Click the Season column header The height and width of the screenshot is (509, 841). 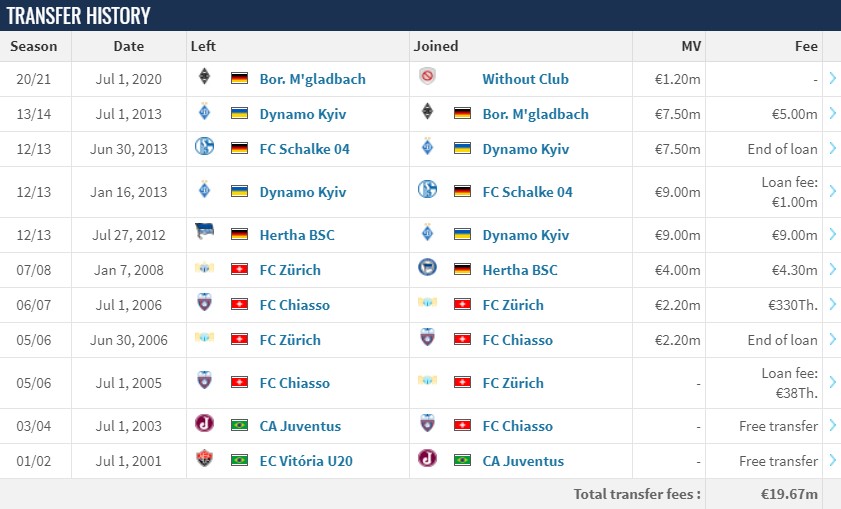34,46
